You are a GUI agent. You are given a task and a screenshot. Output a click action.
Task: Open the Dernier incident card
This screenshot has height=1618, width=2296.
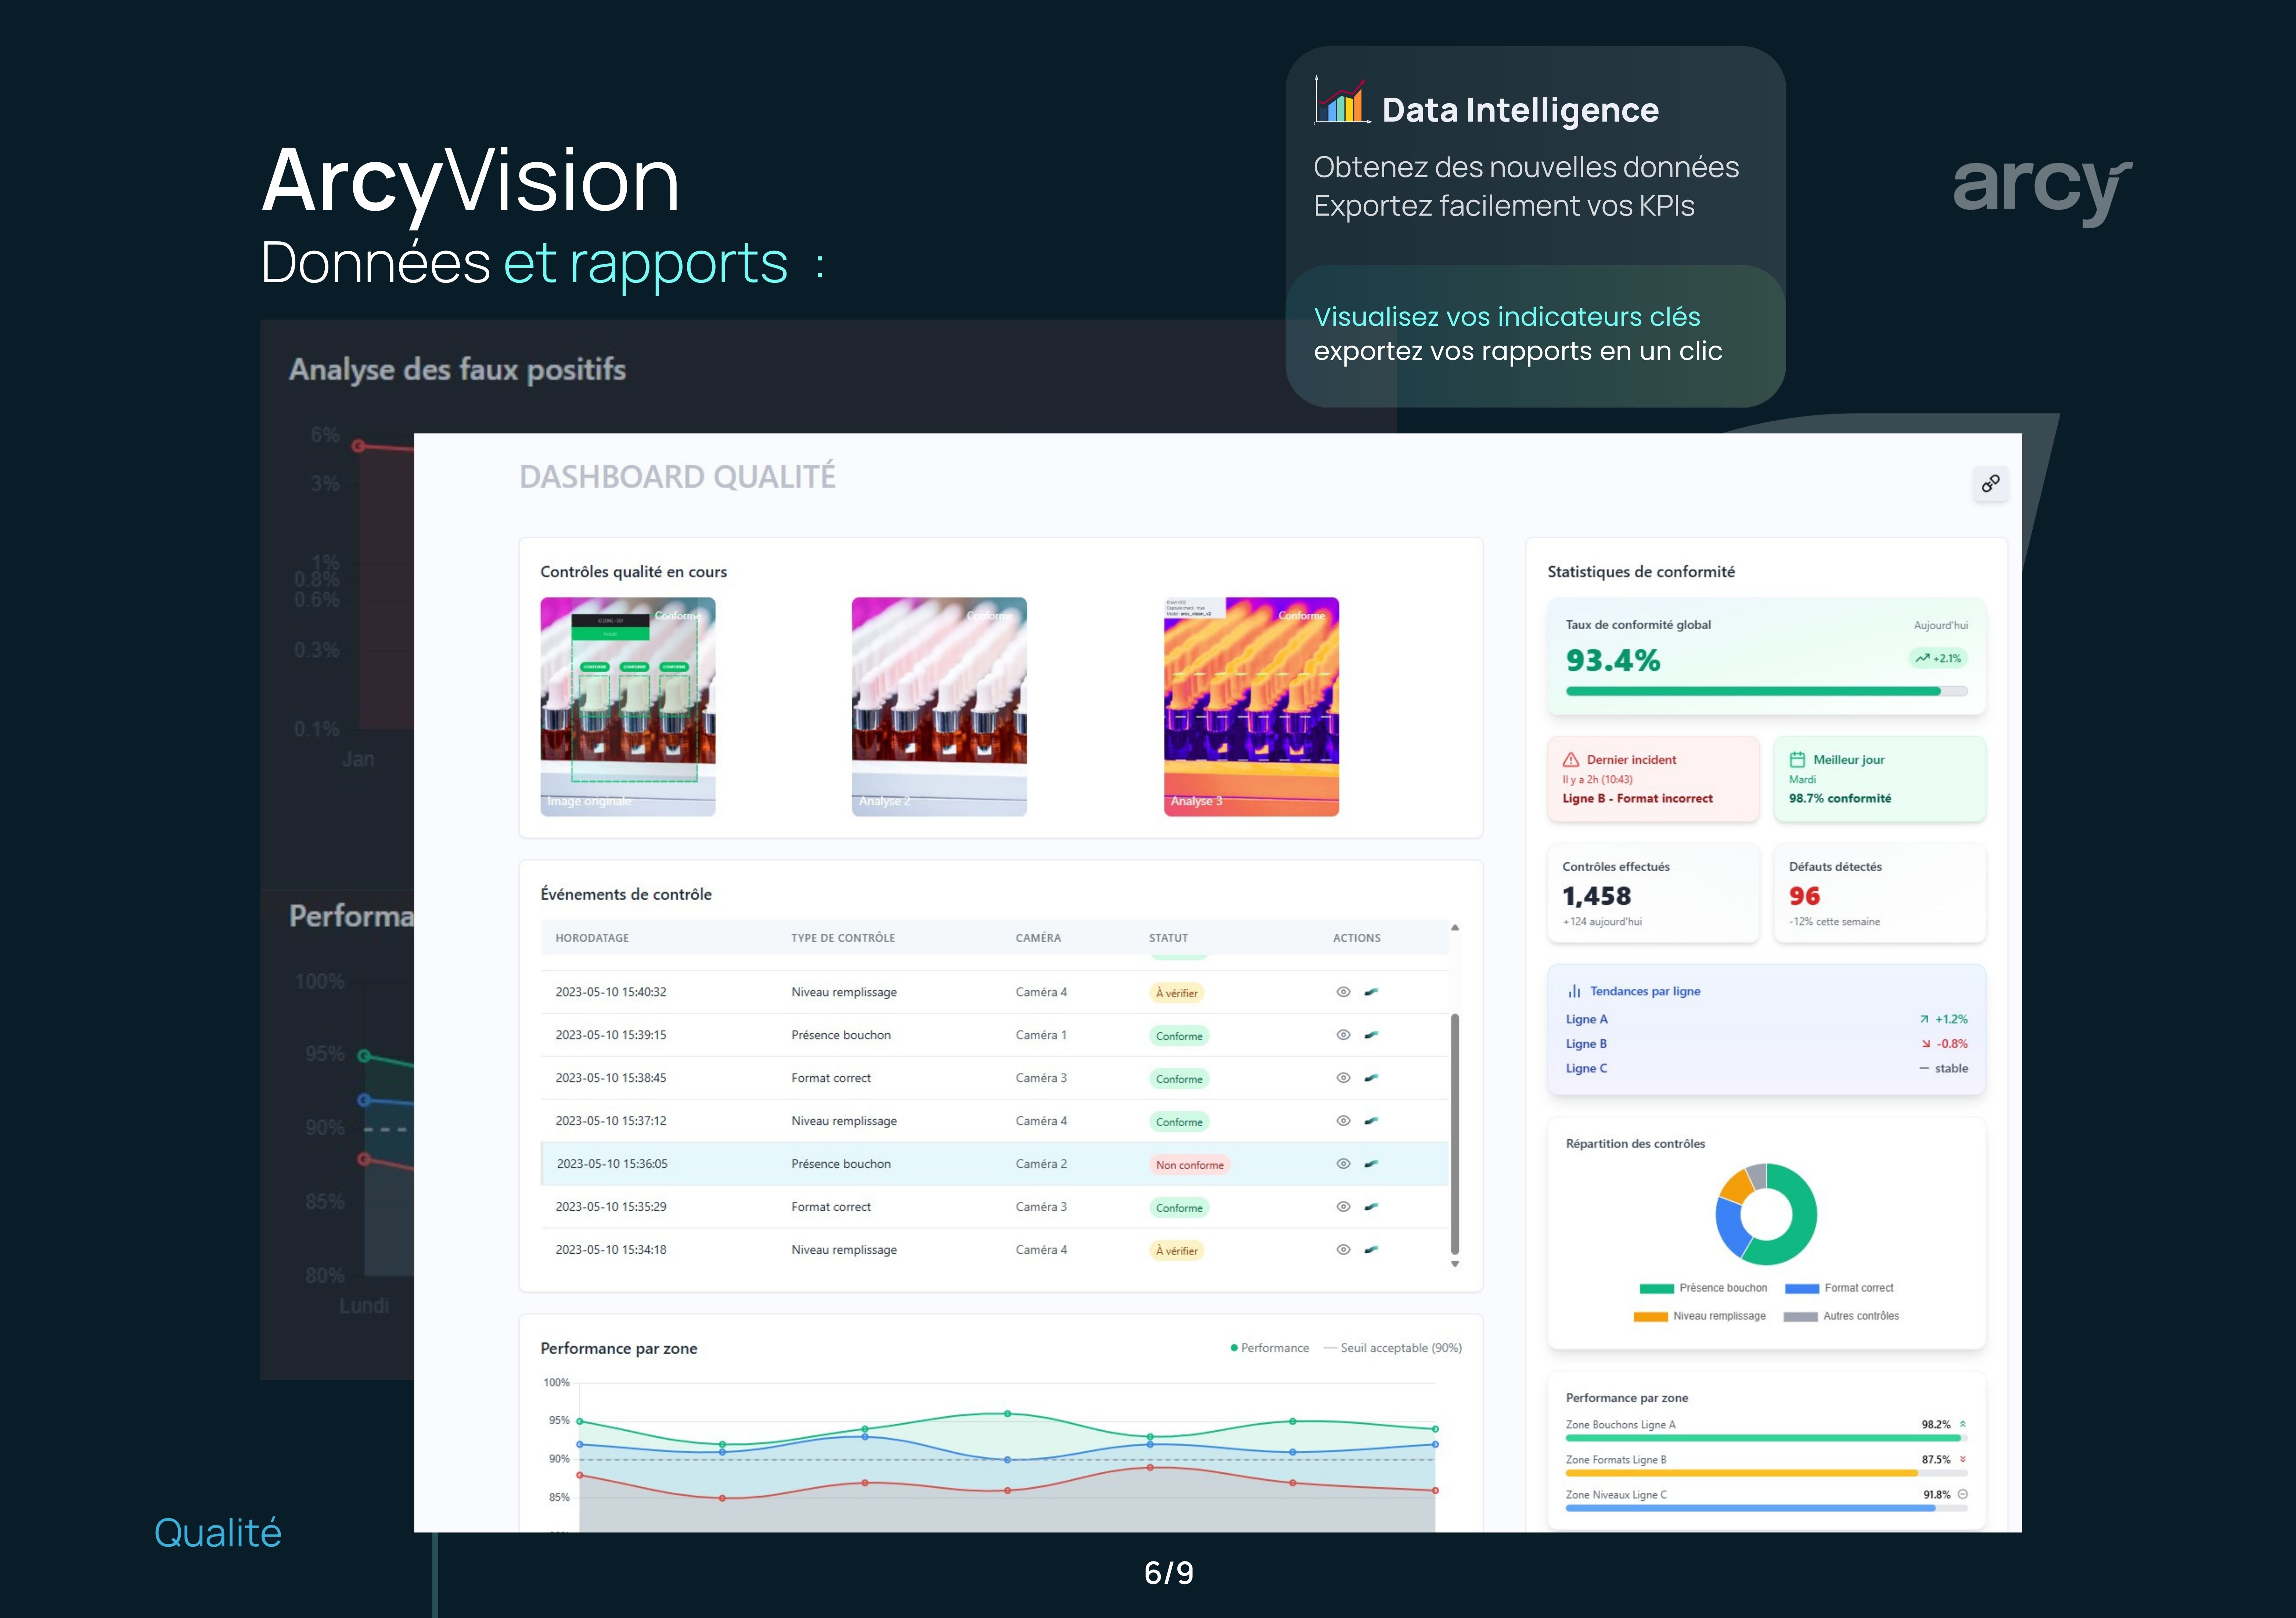point(1653,779)
